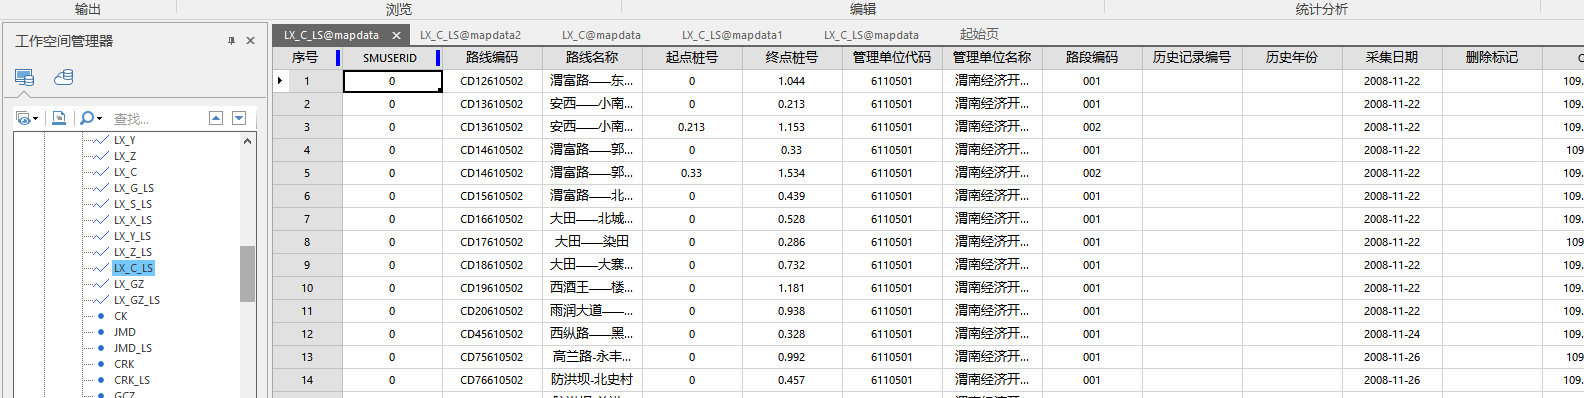This screenshot has width=1584, height=398.
Task: Click find previous up arrow
Action: (x=216, y=118)
